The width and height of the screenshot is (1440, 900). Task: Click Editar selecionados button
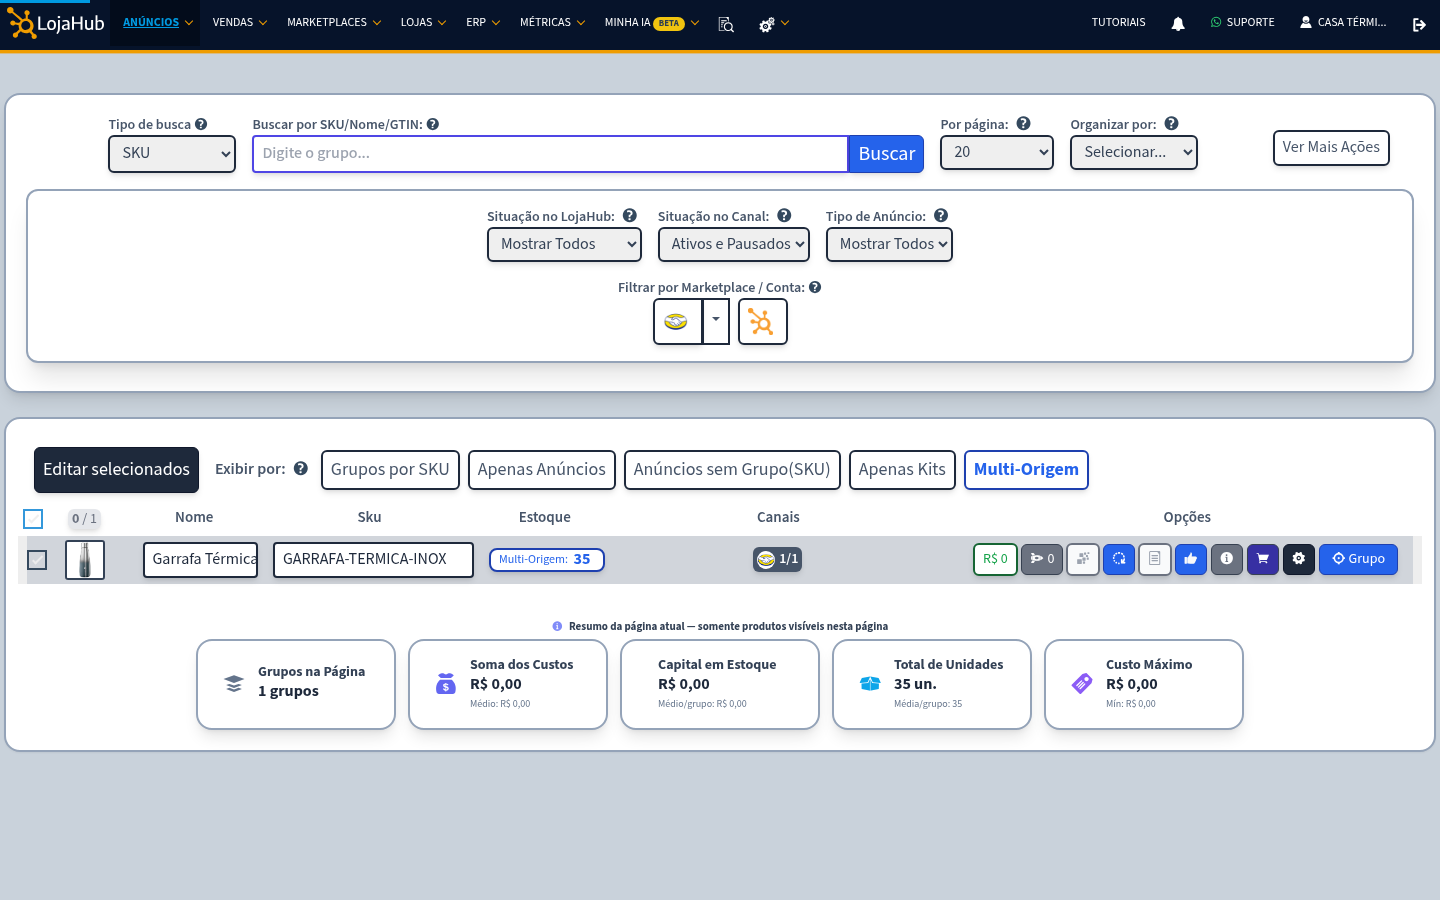click(116, 470)
